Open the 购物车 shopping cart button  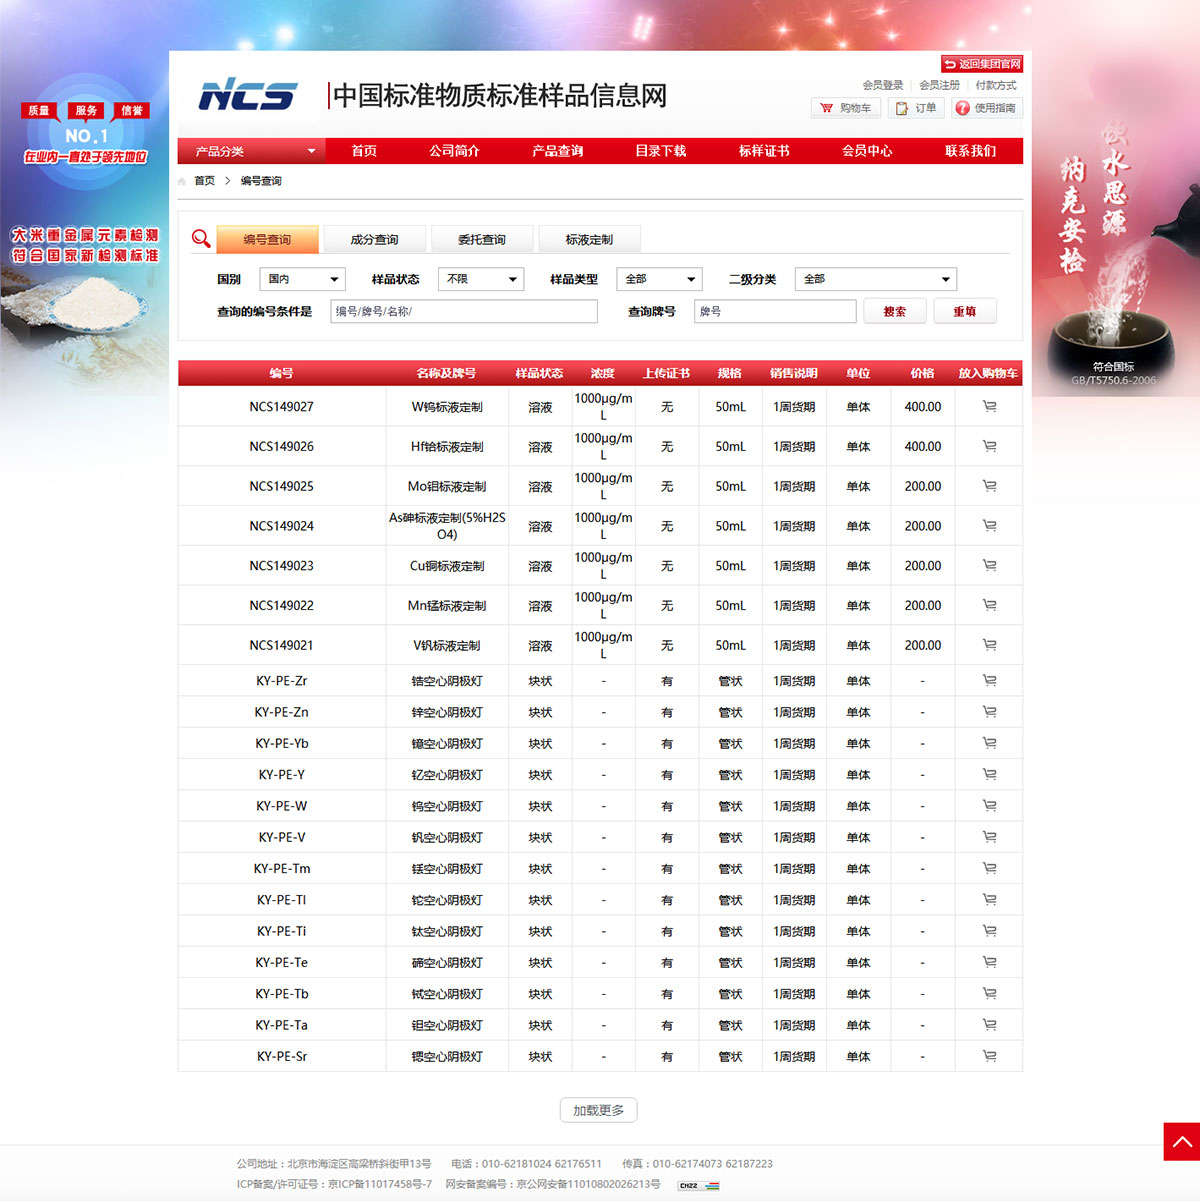(845, 108)
